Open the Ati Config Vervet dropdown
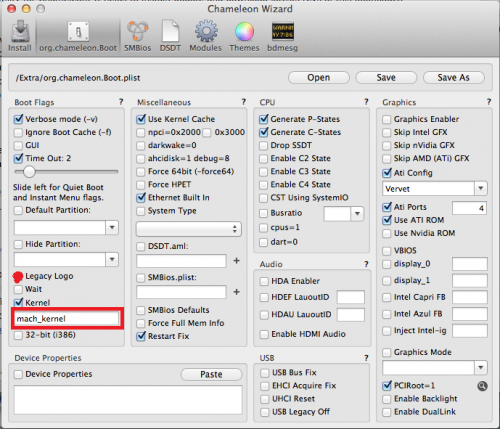The image size is (500, 429). [481, 189]
